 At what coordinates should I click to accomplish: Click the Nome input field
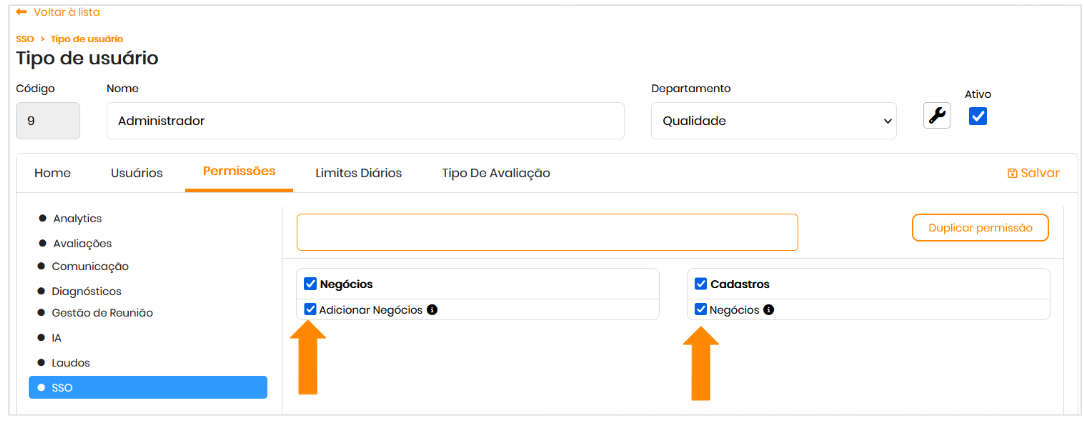[x=365, y=121]
